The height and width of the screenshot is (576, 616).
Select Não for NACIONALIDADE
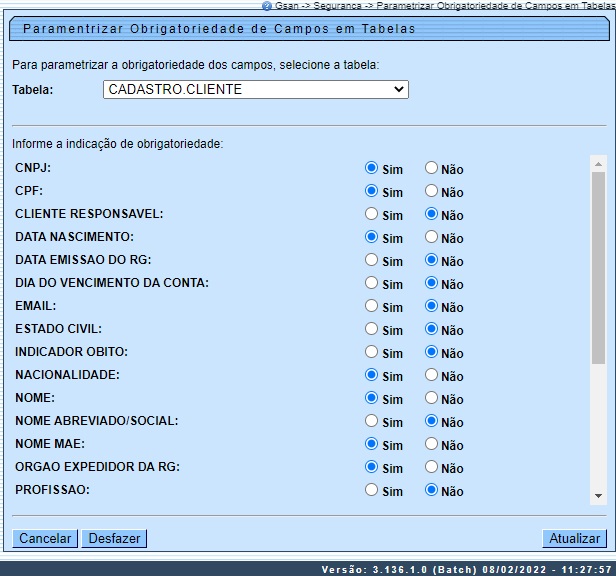tap(432, 375)
